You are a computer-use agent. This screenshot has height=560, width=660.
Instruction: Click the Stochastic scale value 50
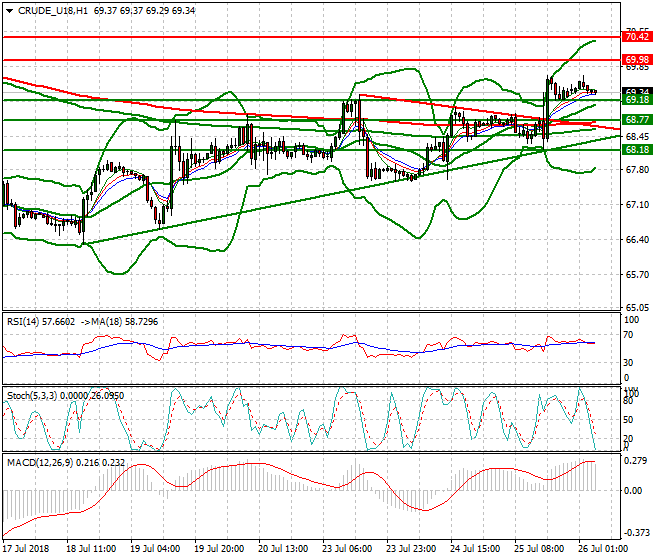click(x=628, y=420)
